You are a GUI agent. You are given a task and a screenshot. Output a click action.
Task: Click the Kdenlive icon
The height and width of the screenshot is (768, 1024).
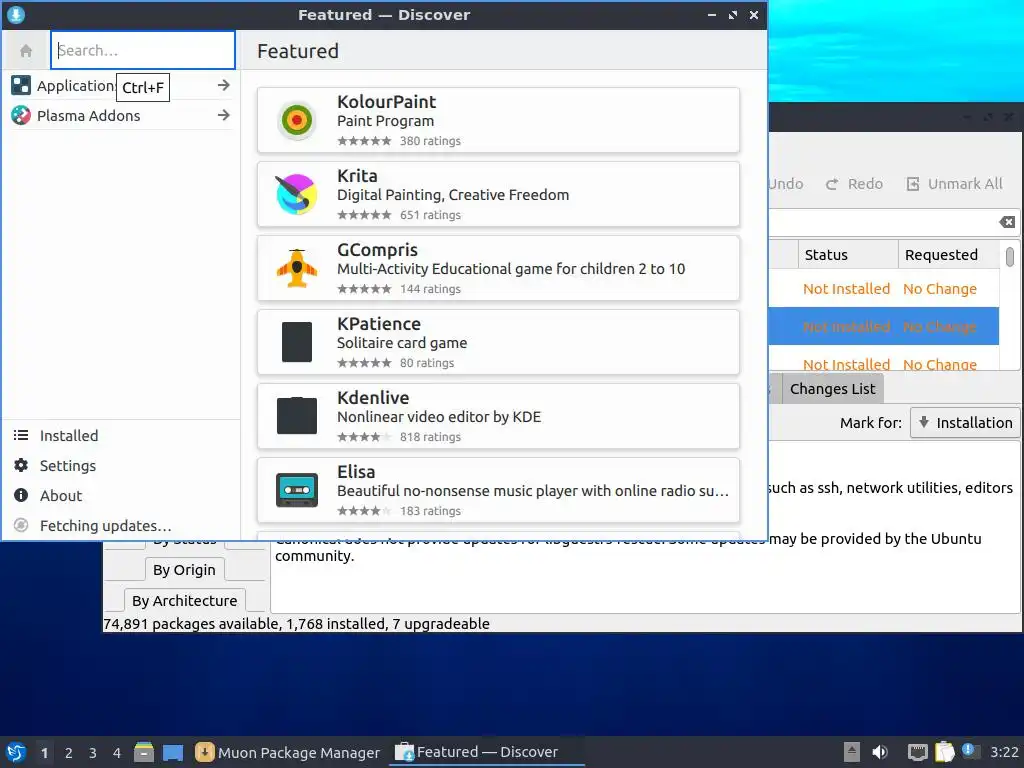click(296, 415)
